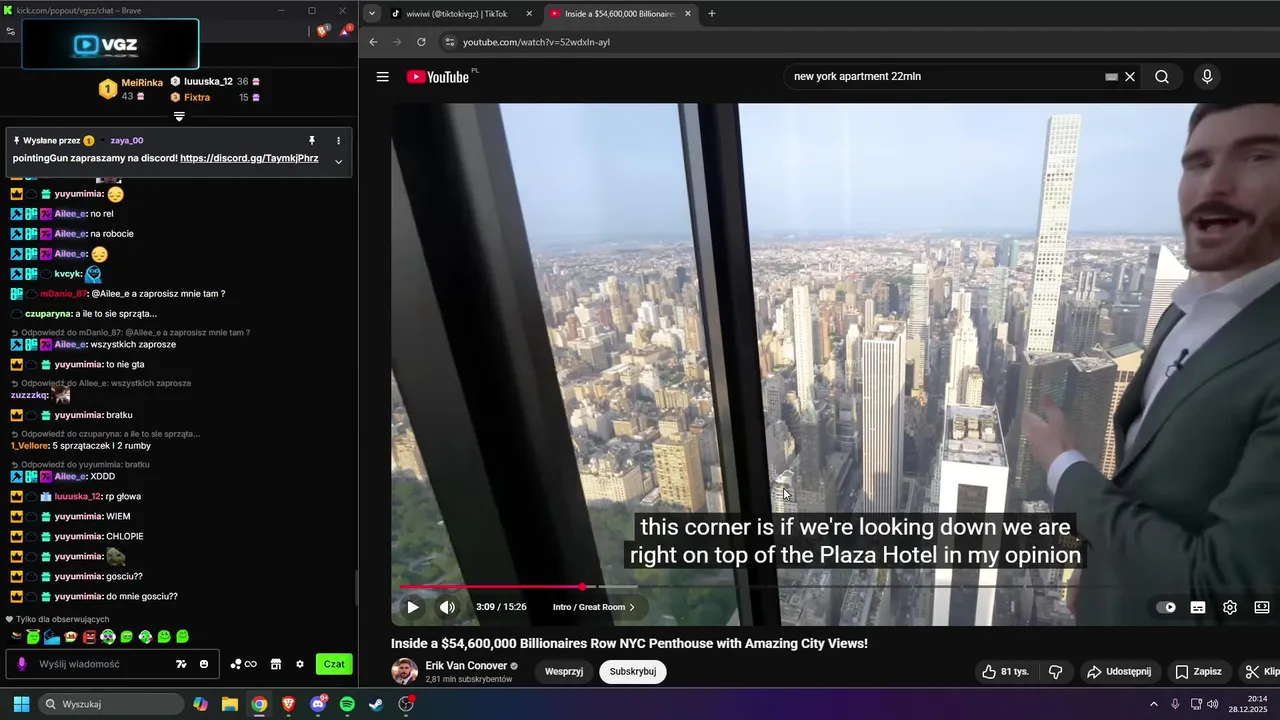
Task: Open YouTube player settings gear
Action: pos(1230,607)
